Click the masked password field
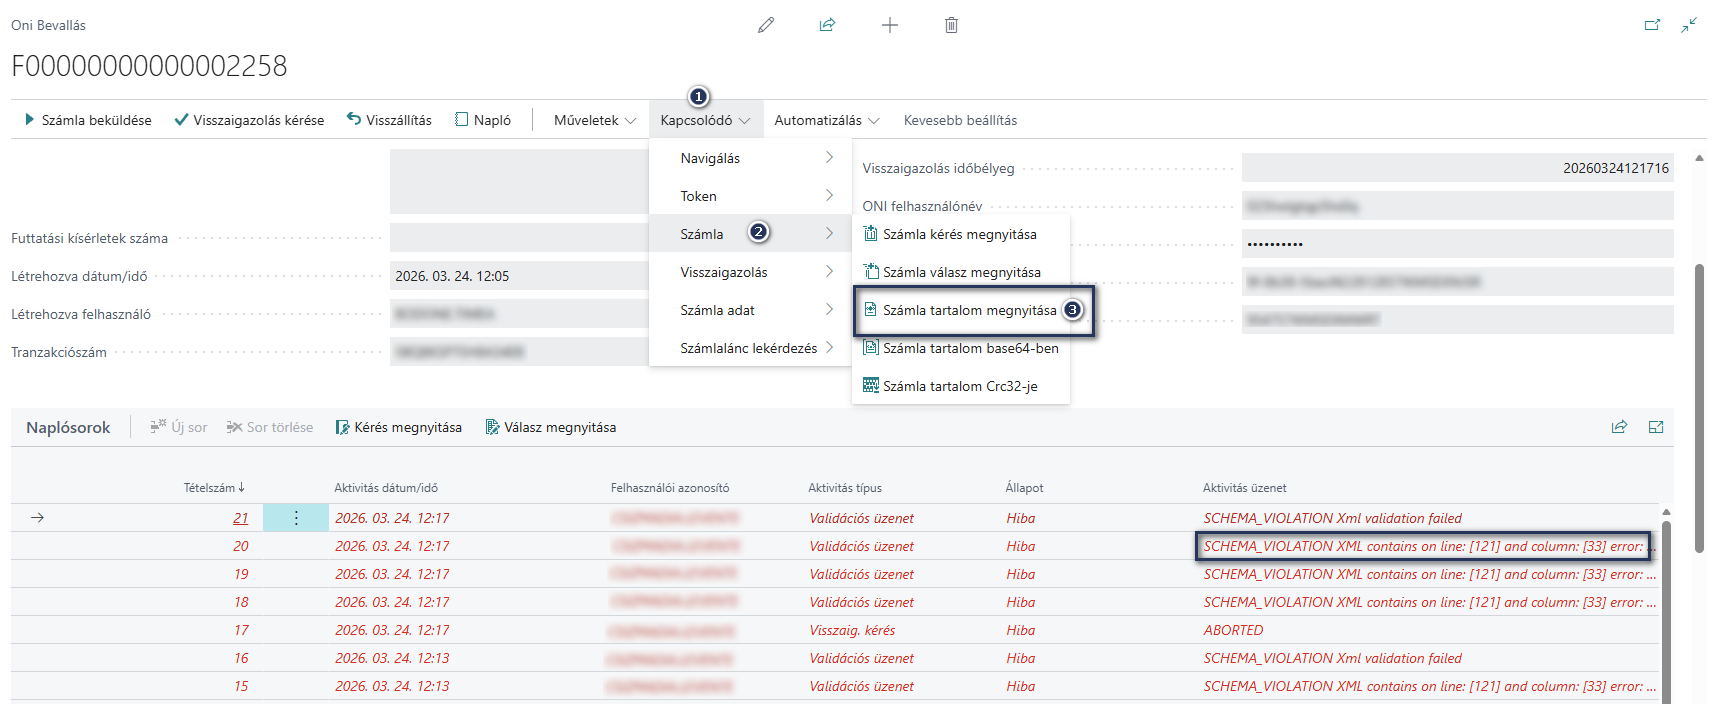This screenshot has height=704, width=1721. [1457, 244]
